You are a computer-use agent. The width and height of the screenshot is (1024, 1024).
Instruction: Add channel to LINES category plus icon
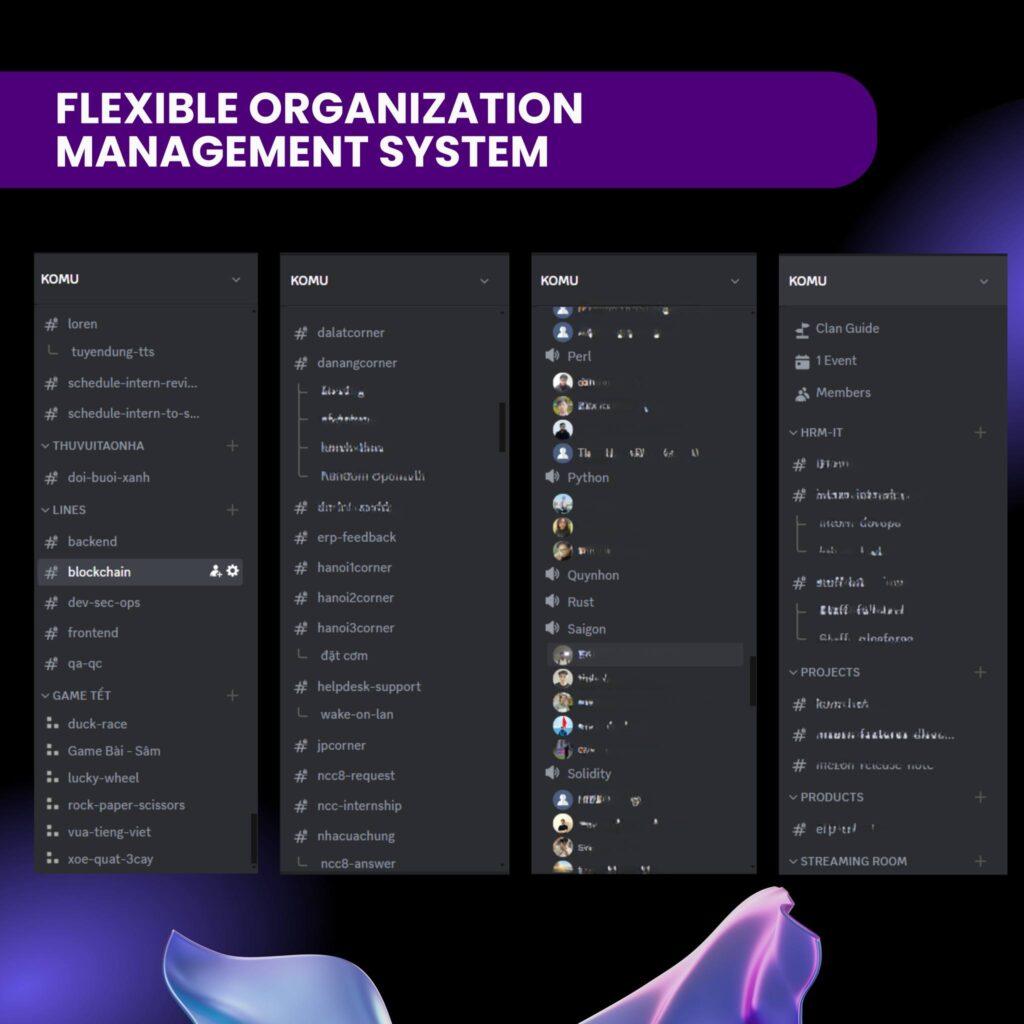click(232, 510)
